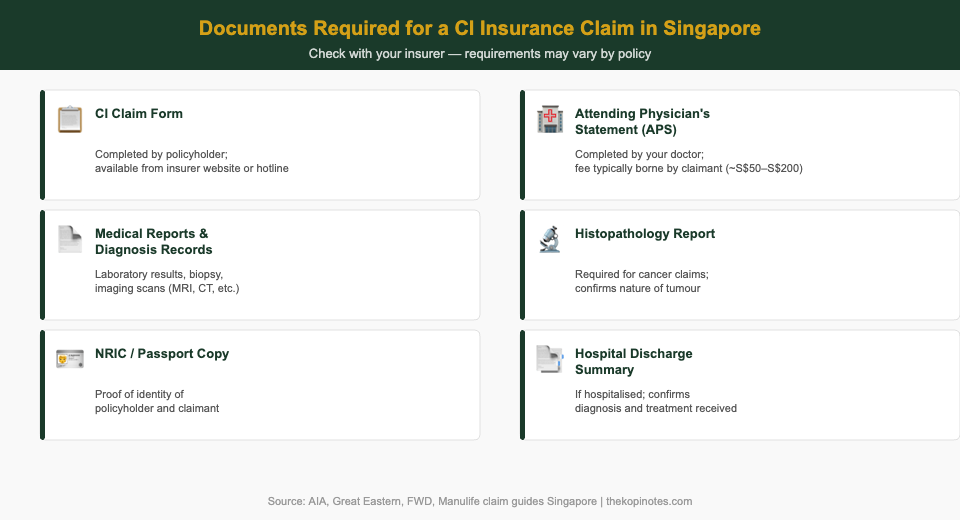Screen dimensions: 960x520
Task: Click text 'available from insurer website or hotline'
Action: pyautogui.click(x=192, y=168)
